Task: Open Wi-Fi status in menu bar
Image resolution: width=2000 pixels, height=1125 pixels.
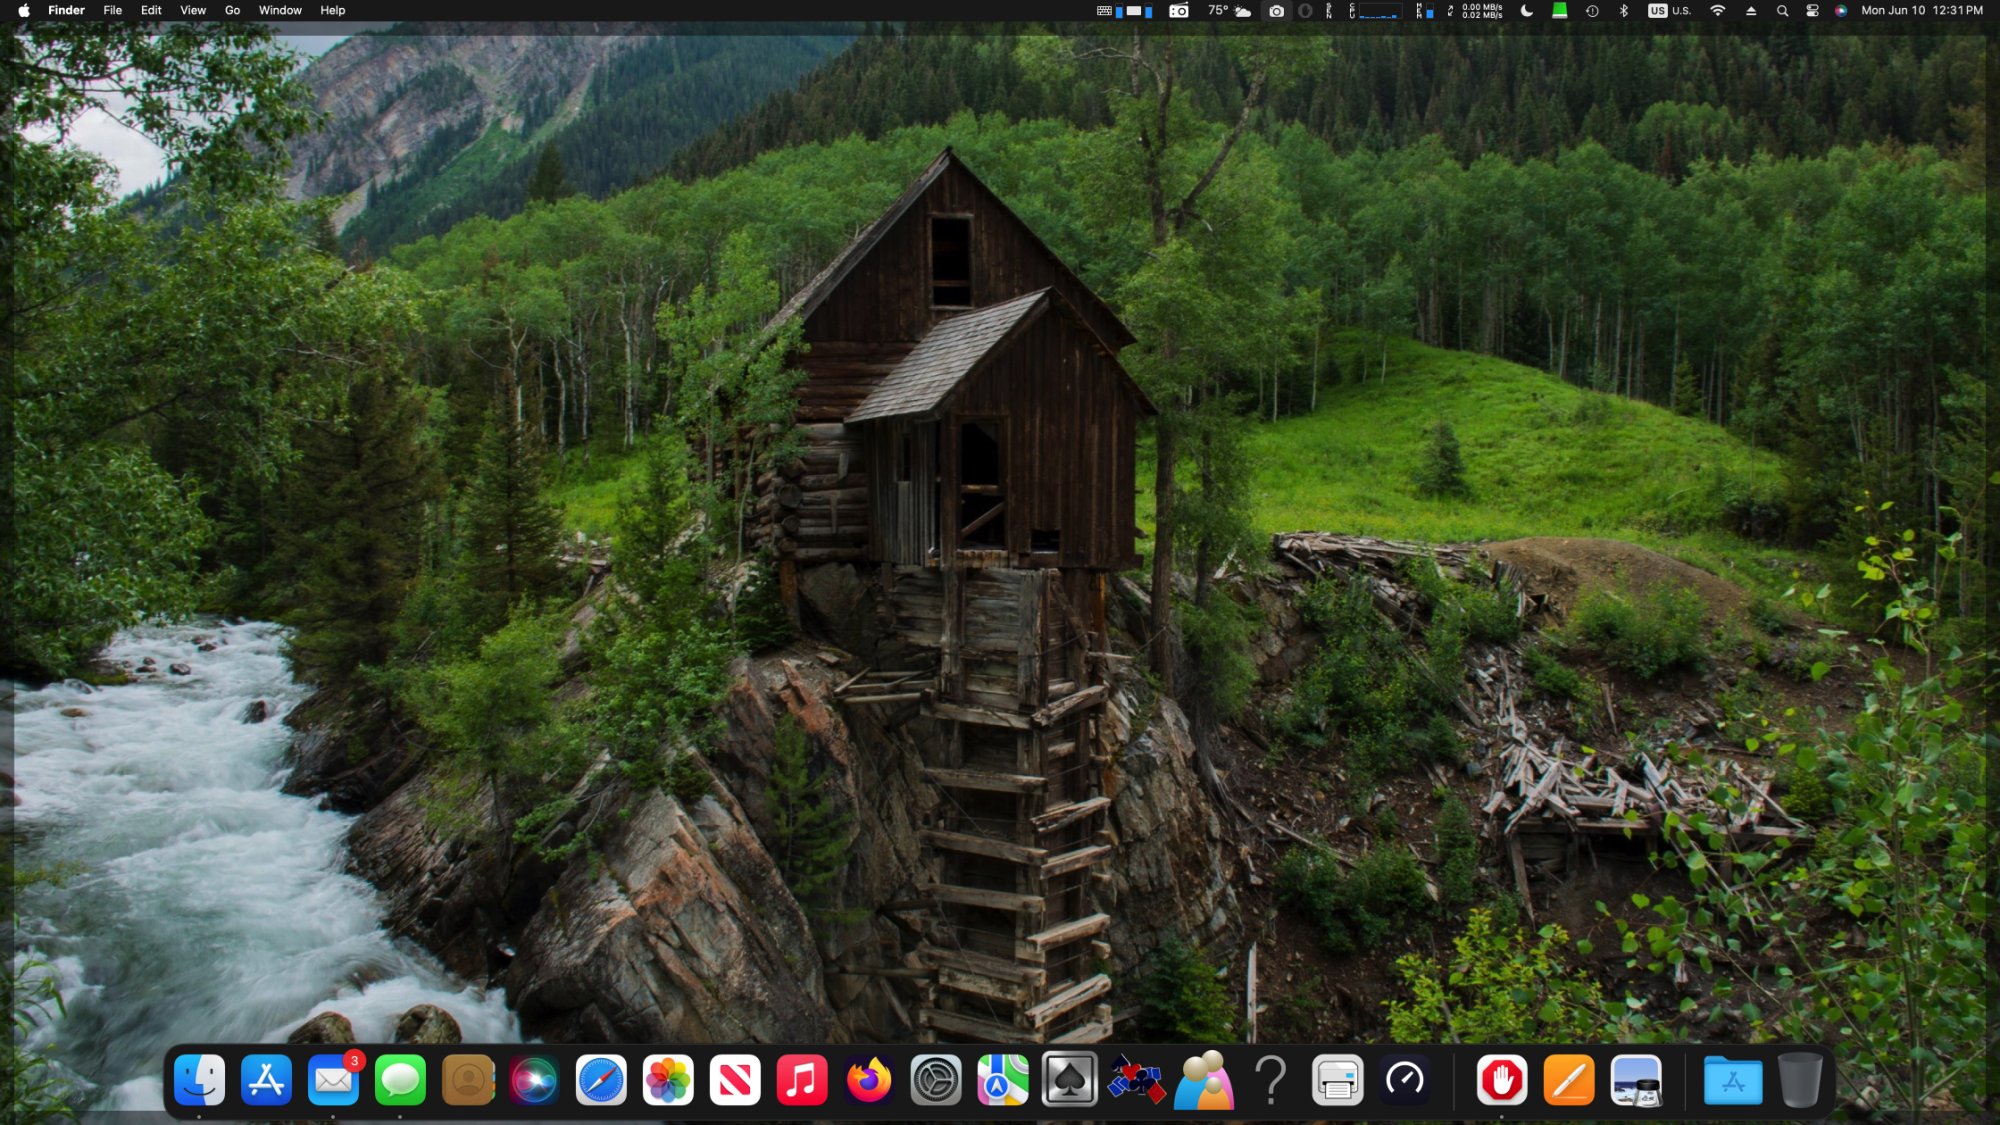Action: (1718, 11)
